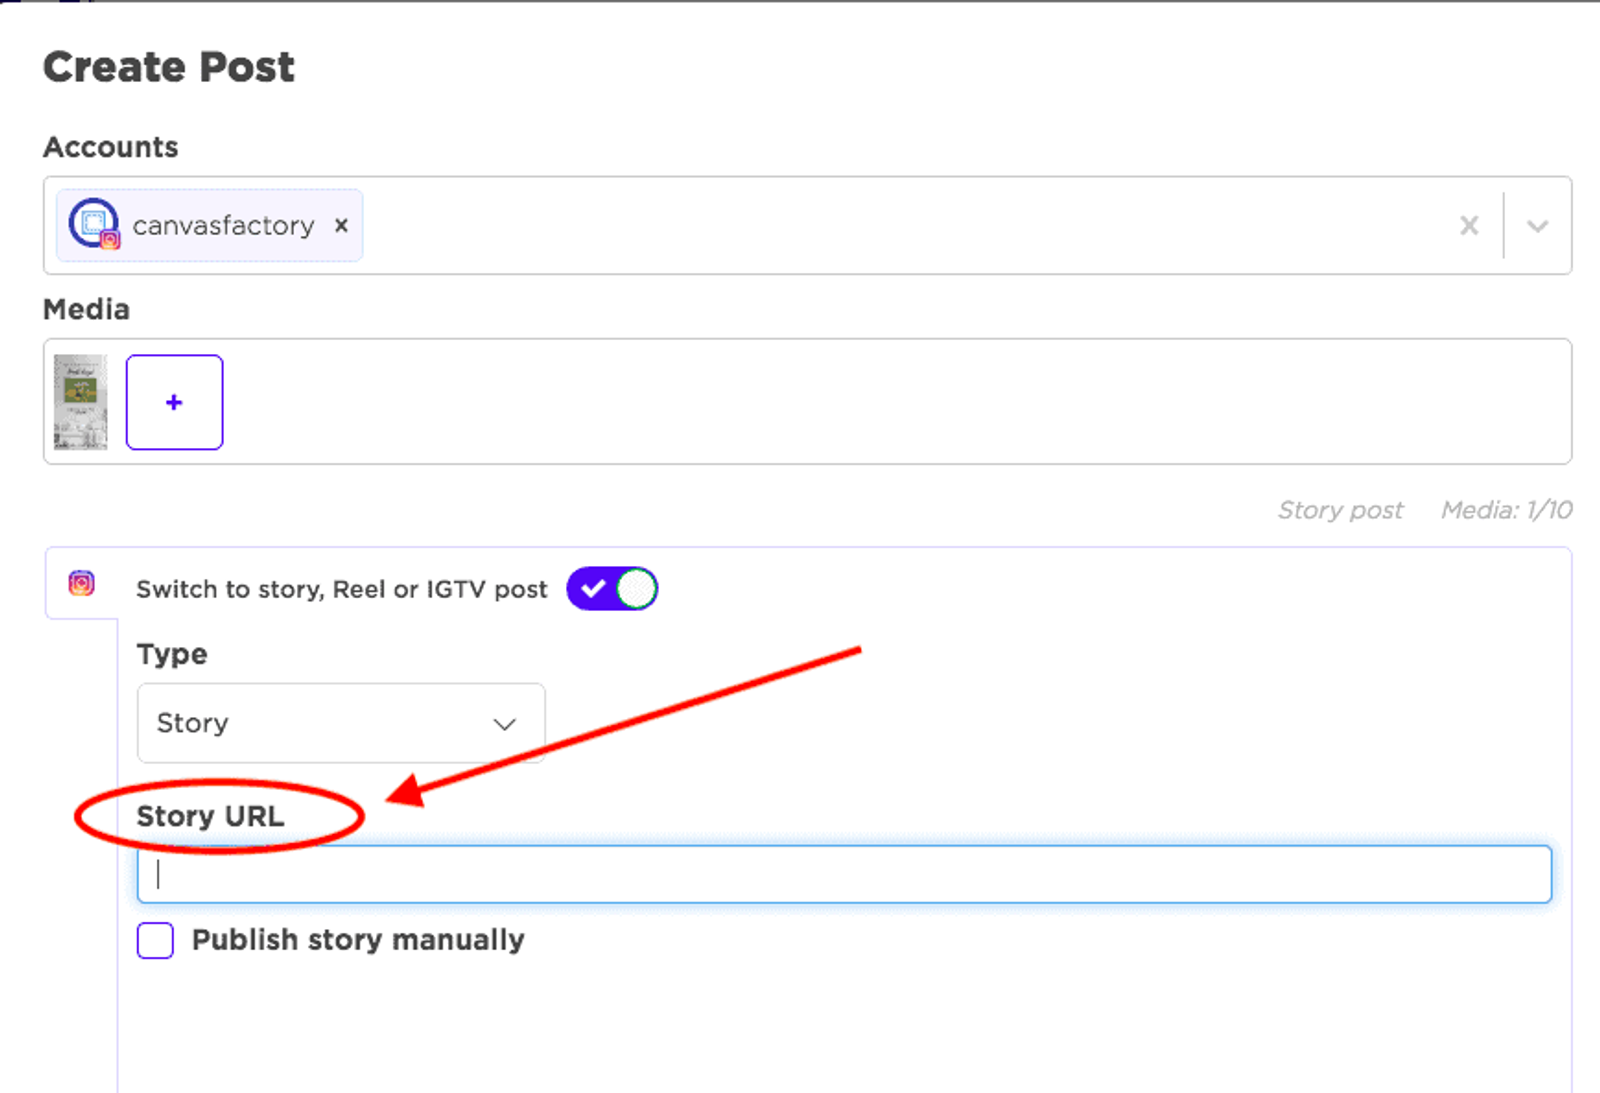Click the canvasfactory account name
Viewport: 1600px width, 1093px height.
(223, 226)
